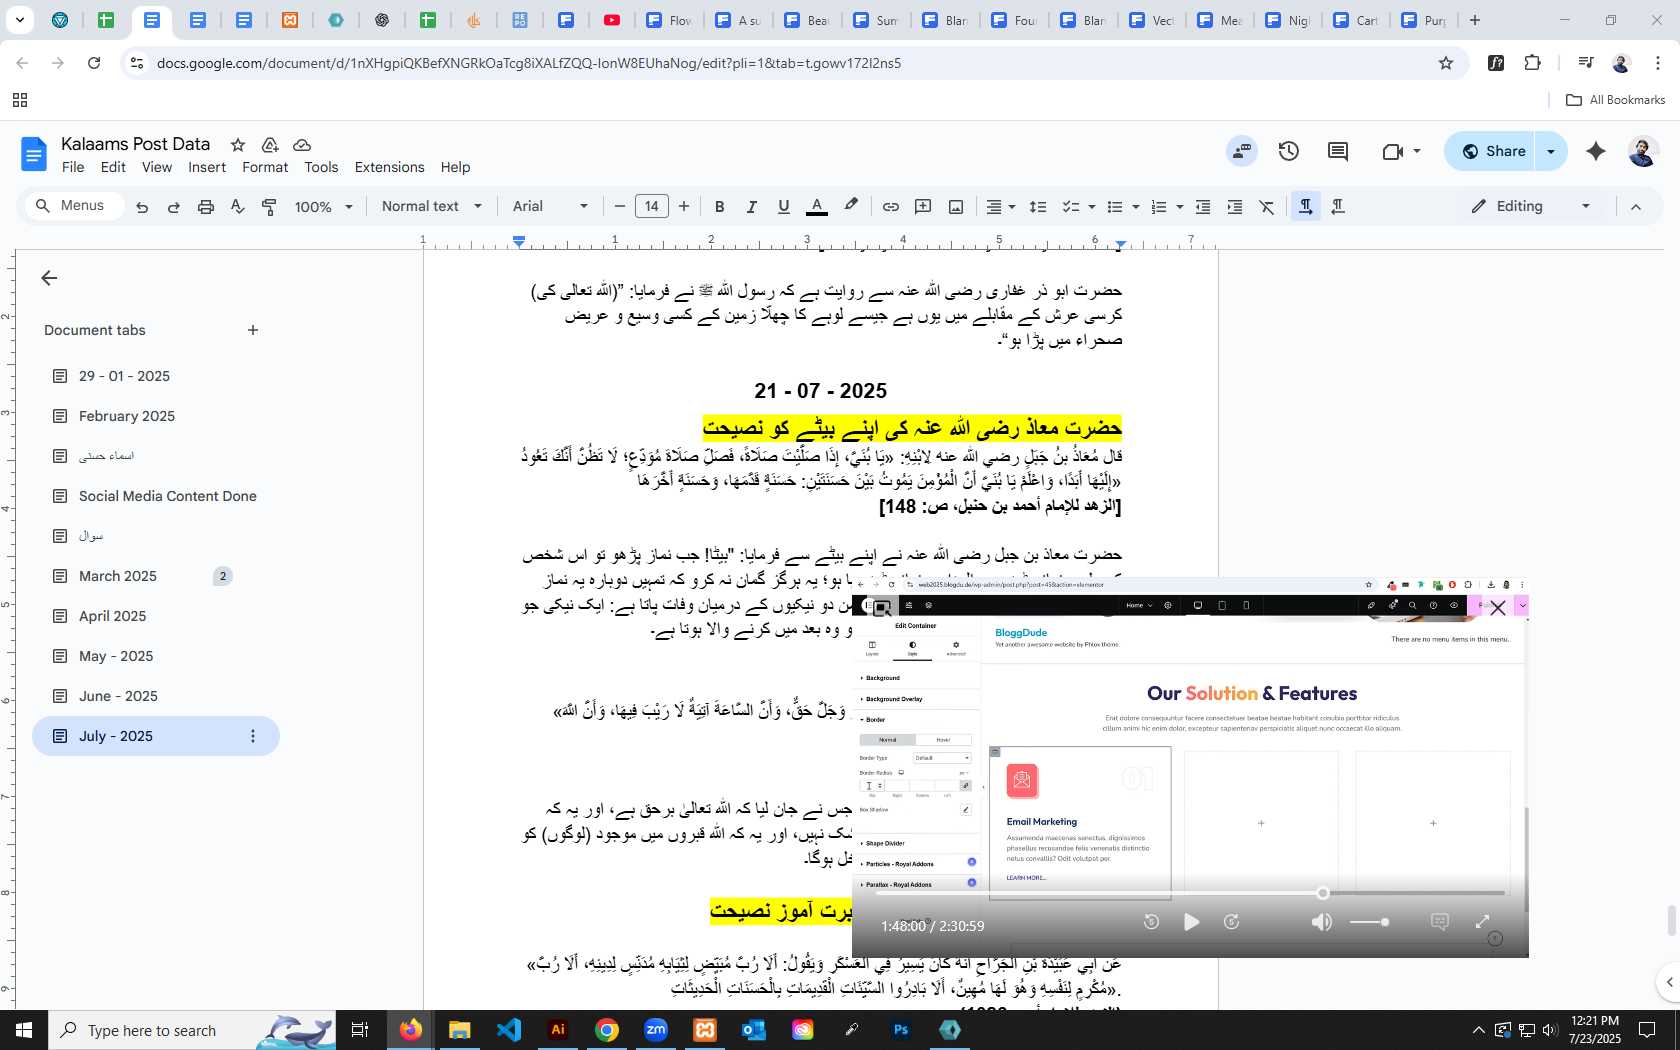Open the Normal text style dropdown
Viewport: 1680px width, 1050px height.
pyautogui.click(x=431, y=207)
